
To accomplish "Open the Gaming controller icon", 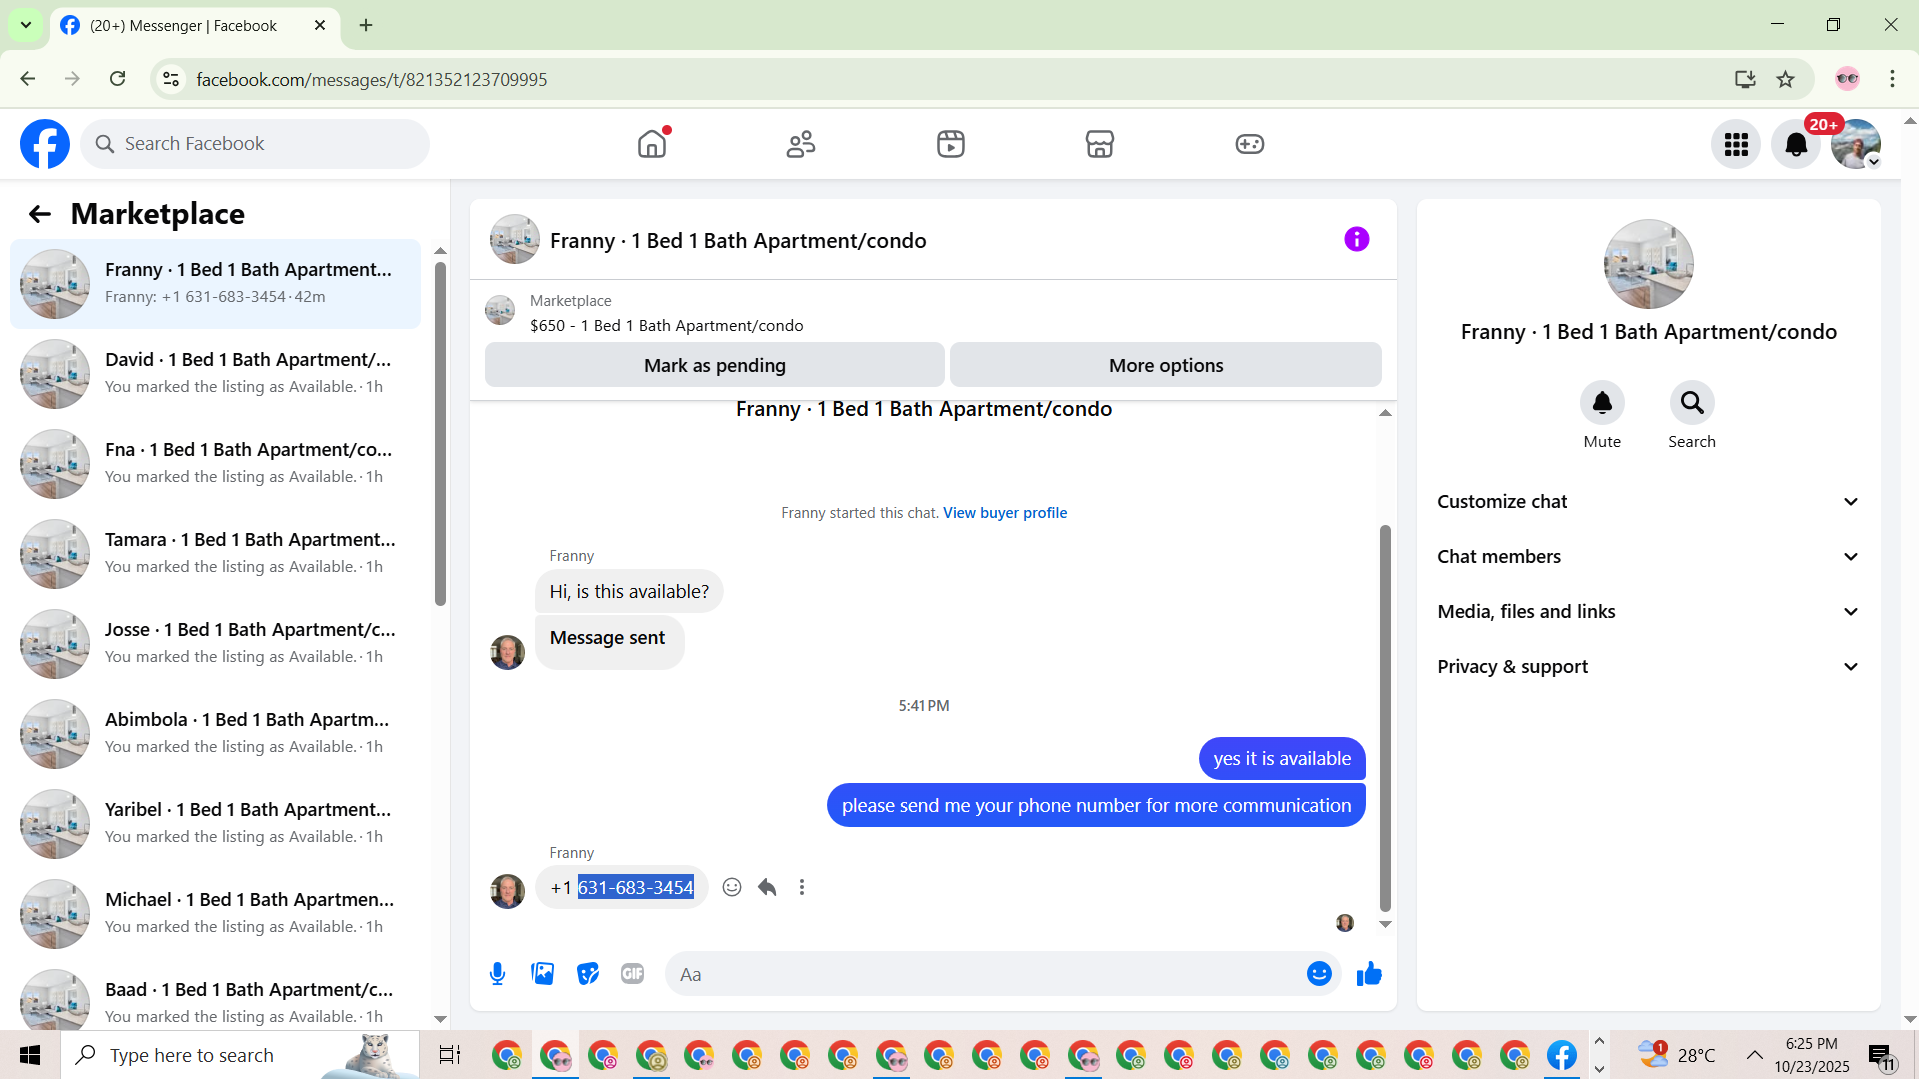I will tap(1250, 144).
